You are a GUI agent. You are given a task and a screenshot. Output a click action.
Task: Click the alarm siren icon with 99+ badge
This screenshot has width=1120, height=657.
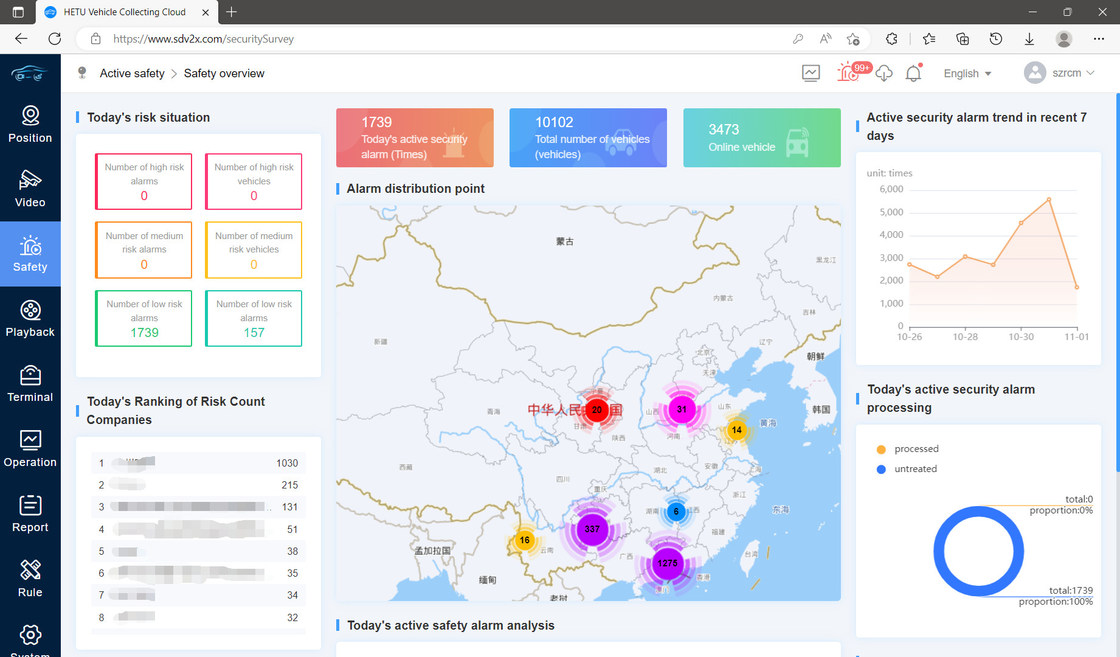point(850,73)
